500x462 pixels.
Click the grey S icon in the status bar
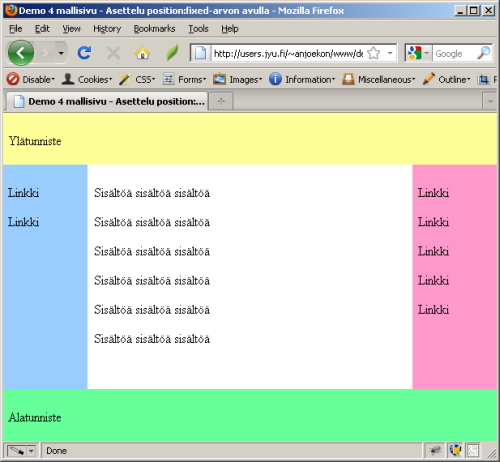(473, 451)
